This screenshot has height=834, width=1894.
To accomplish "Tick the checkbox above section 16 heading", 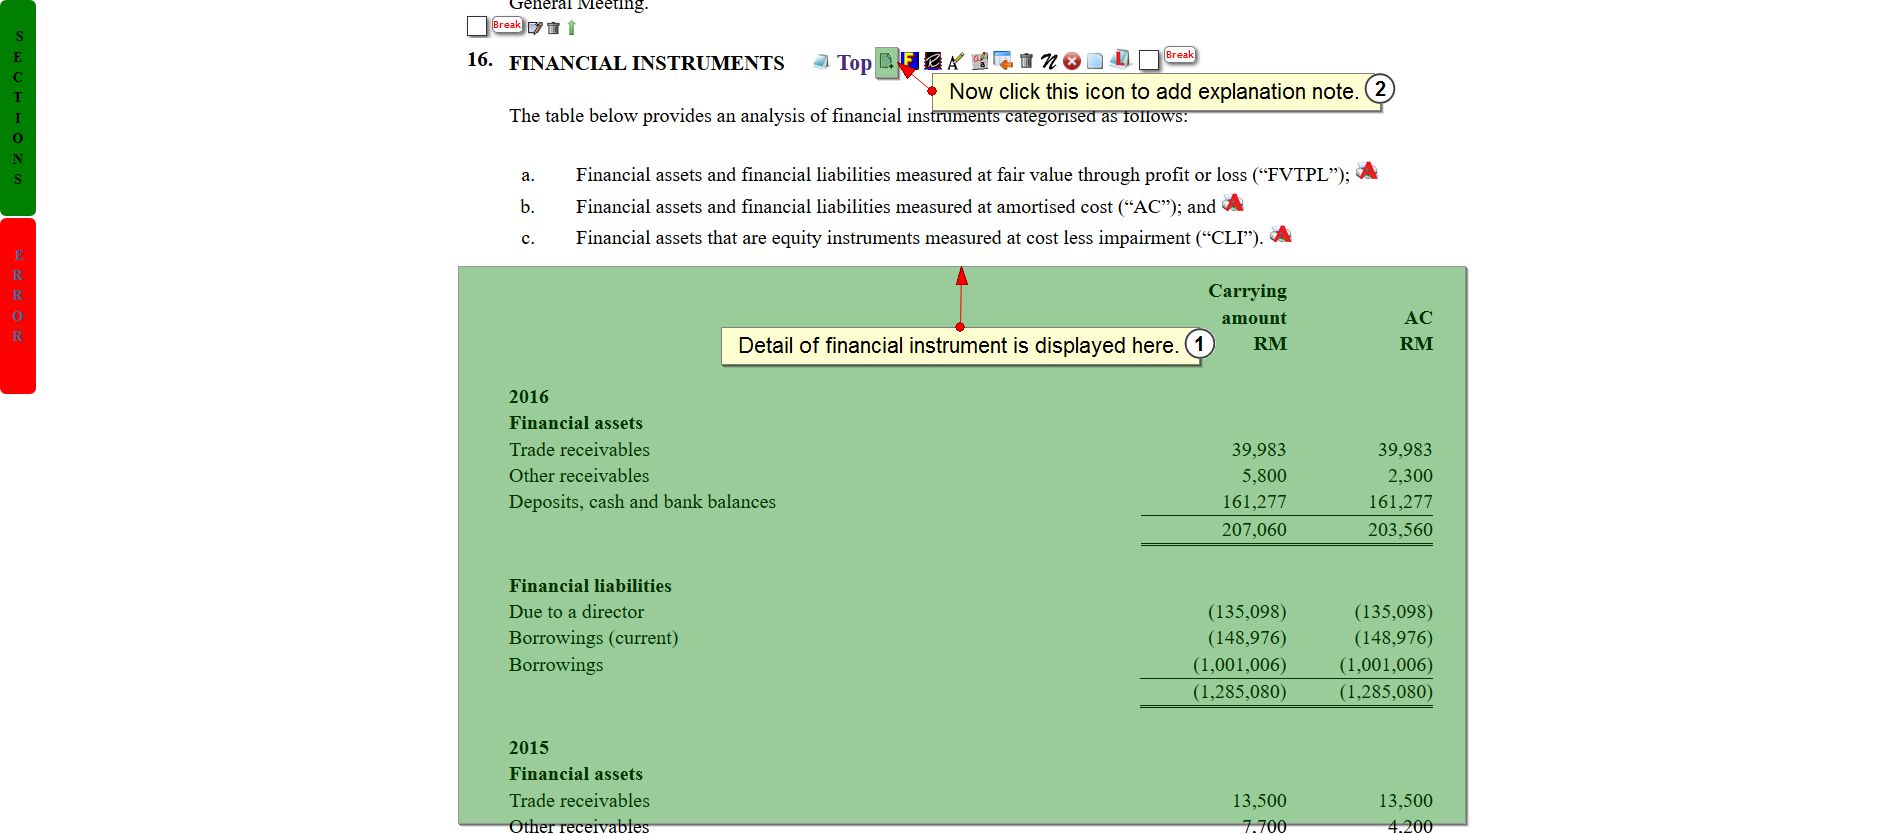I will 477,26.
